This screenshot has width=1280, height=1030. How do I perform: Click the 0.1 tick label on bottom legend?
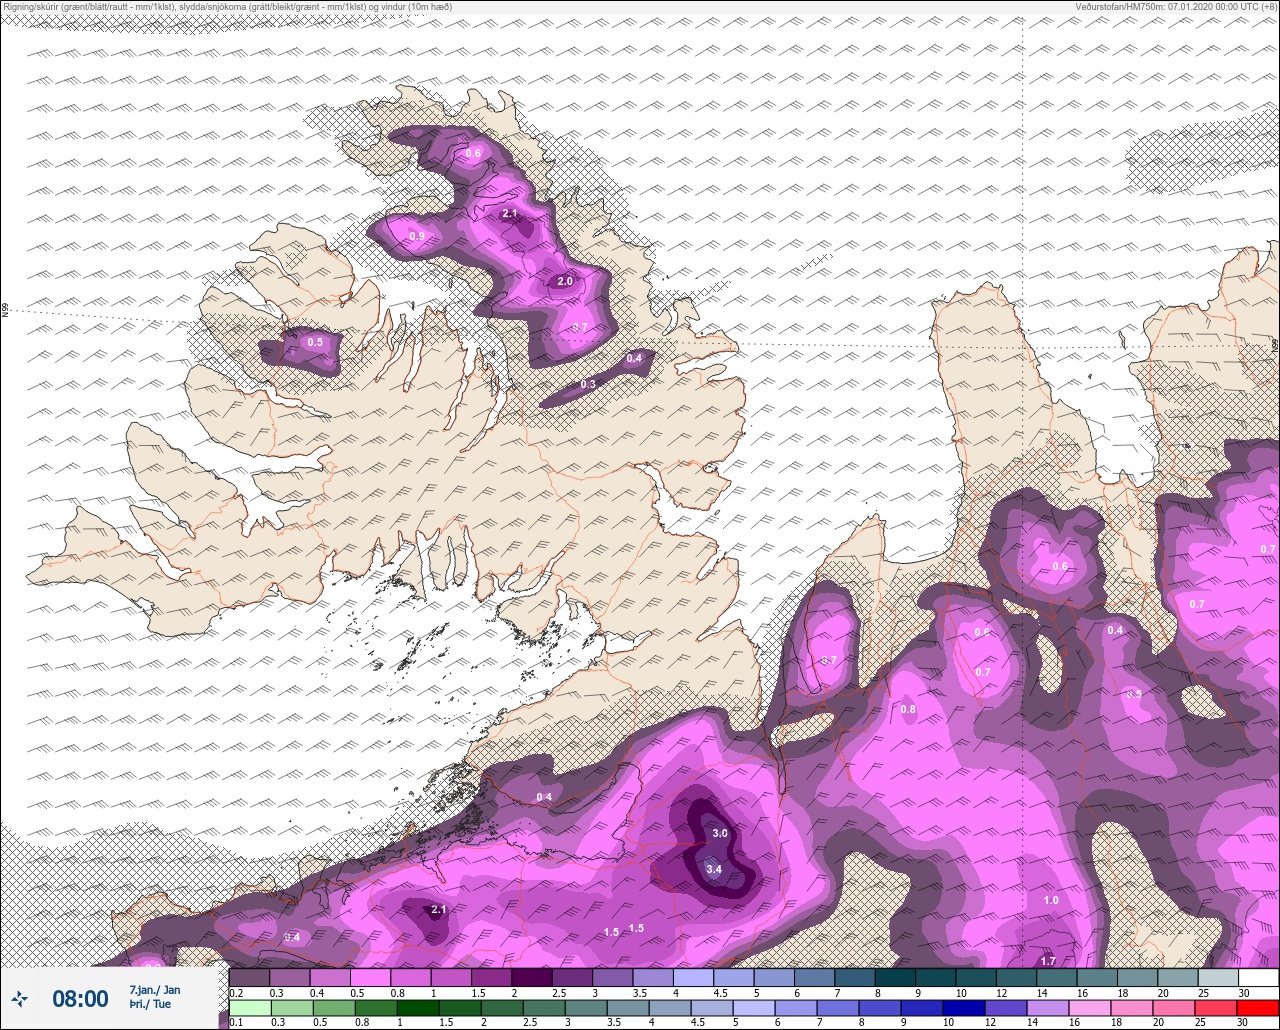point(237,1021)
